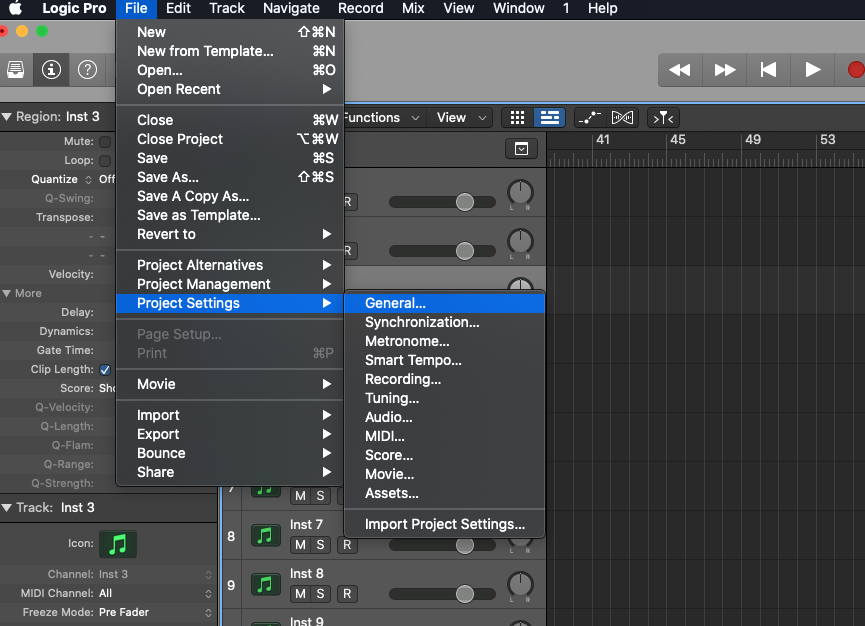Toggle the Loop checkbox in Region inspector
The height and width of the screenshot is (626, 865).
pos(105,161)
